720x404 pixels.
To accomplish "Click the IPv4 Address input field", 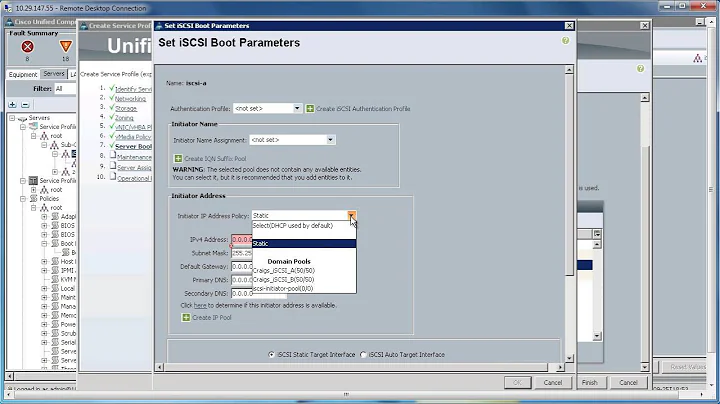I will tap(242, 240).
